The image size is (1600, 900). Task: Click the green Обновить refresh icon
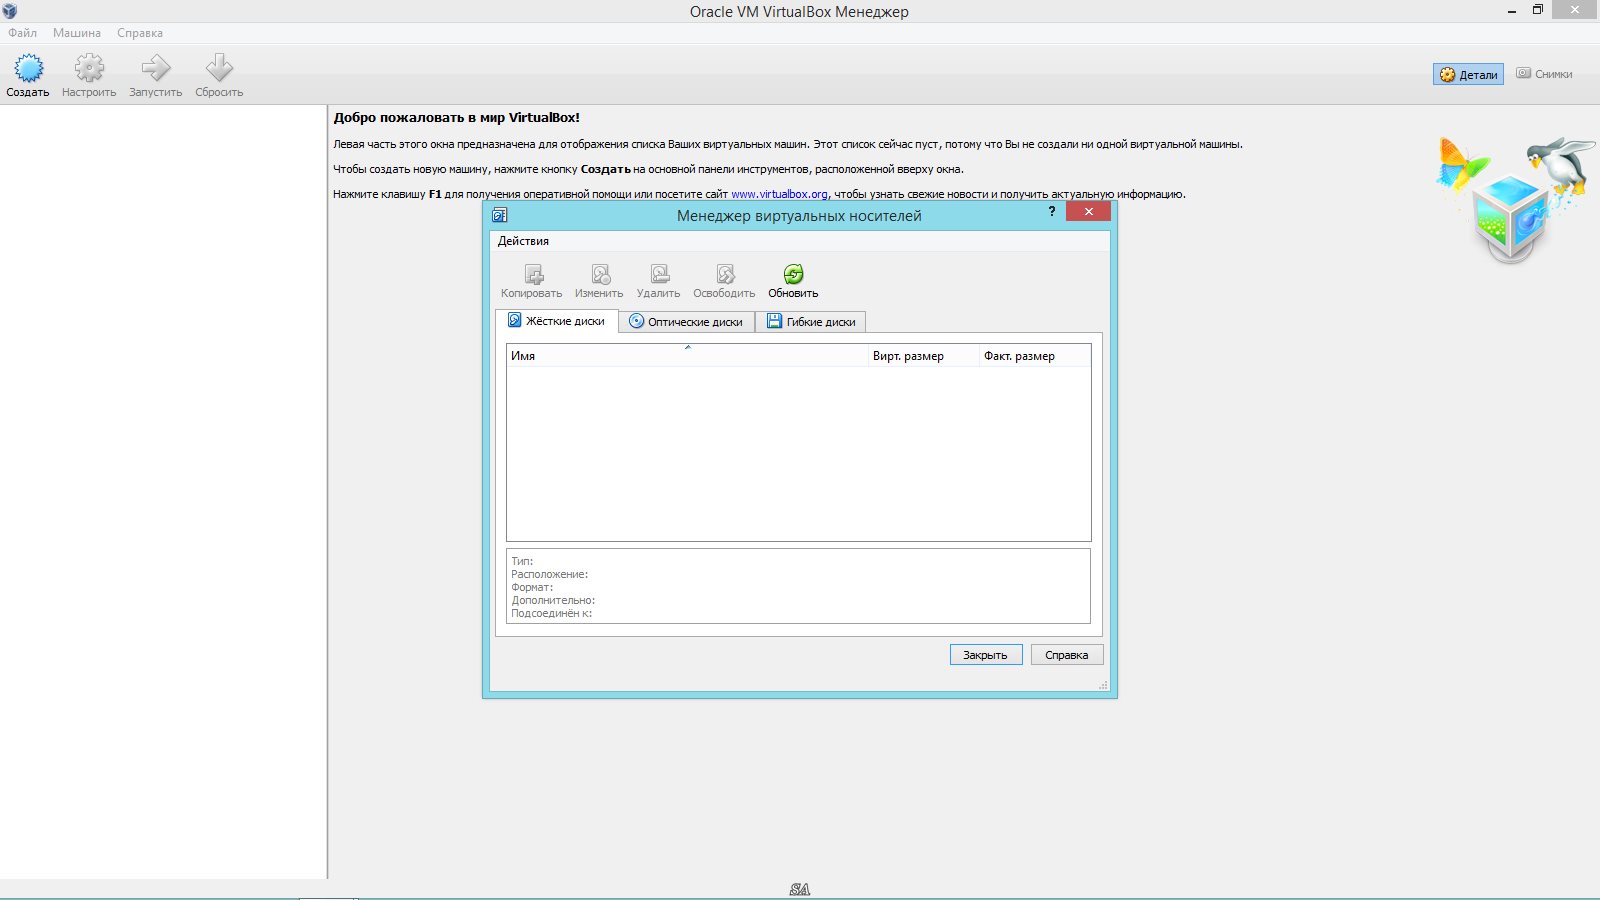point(793,274)
